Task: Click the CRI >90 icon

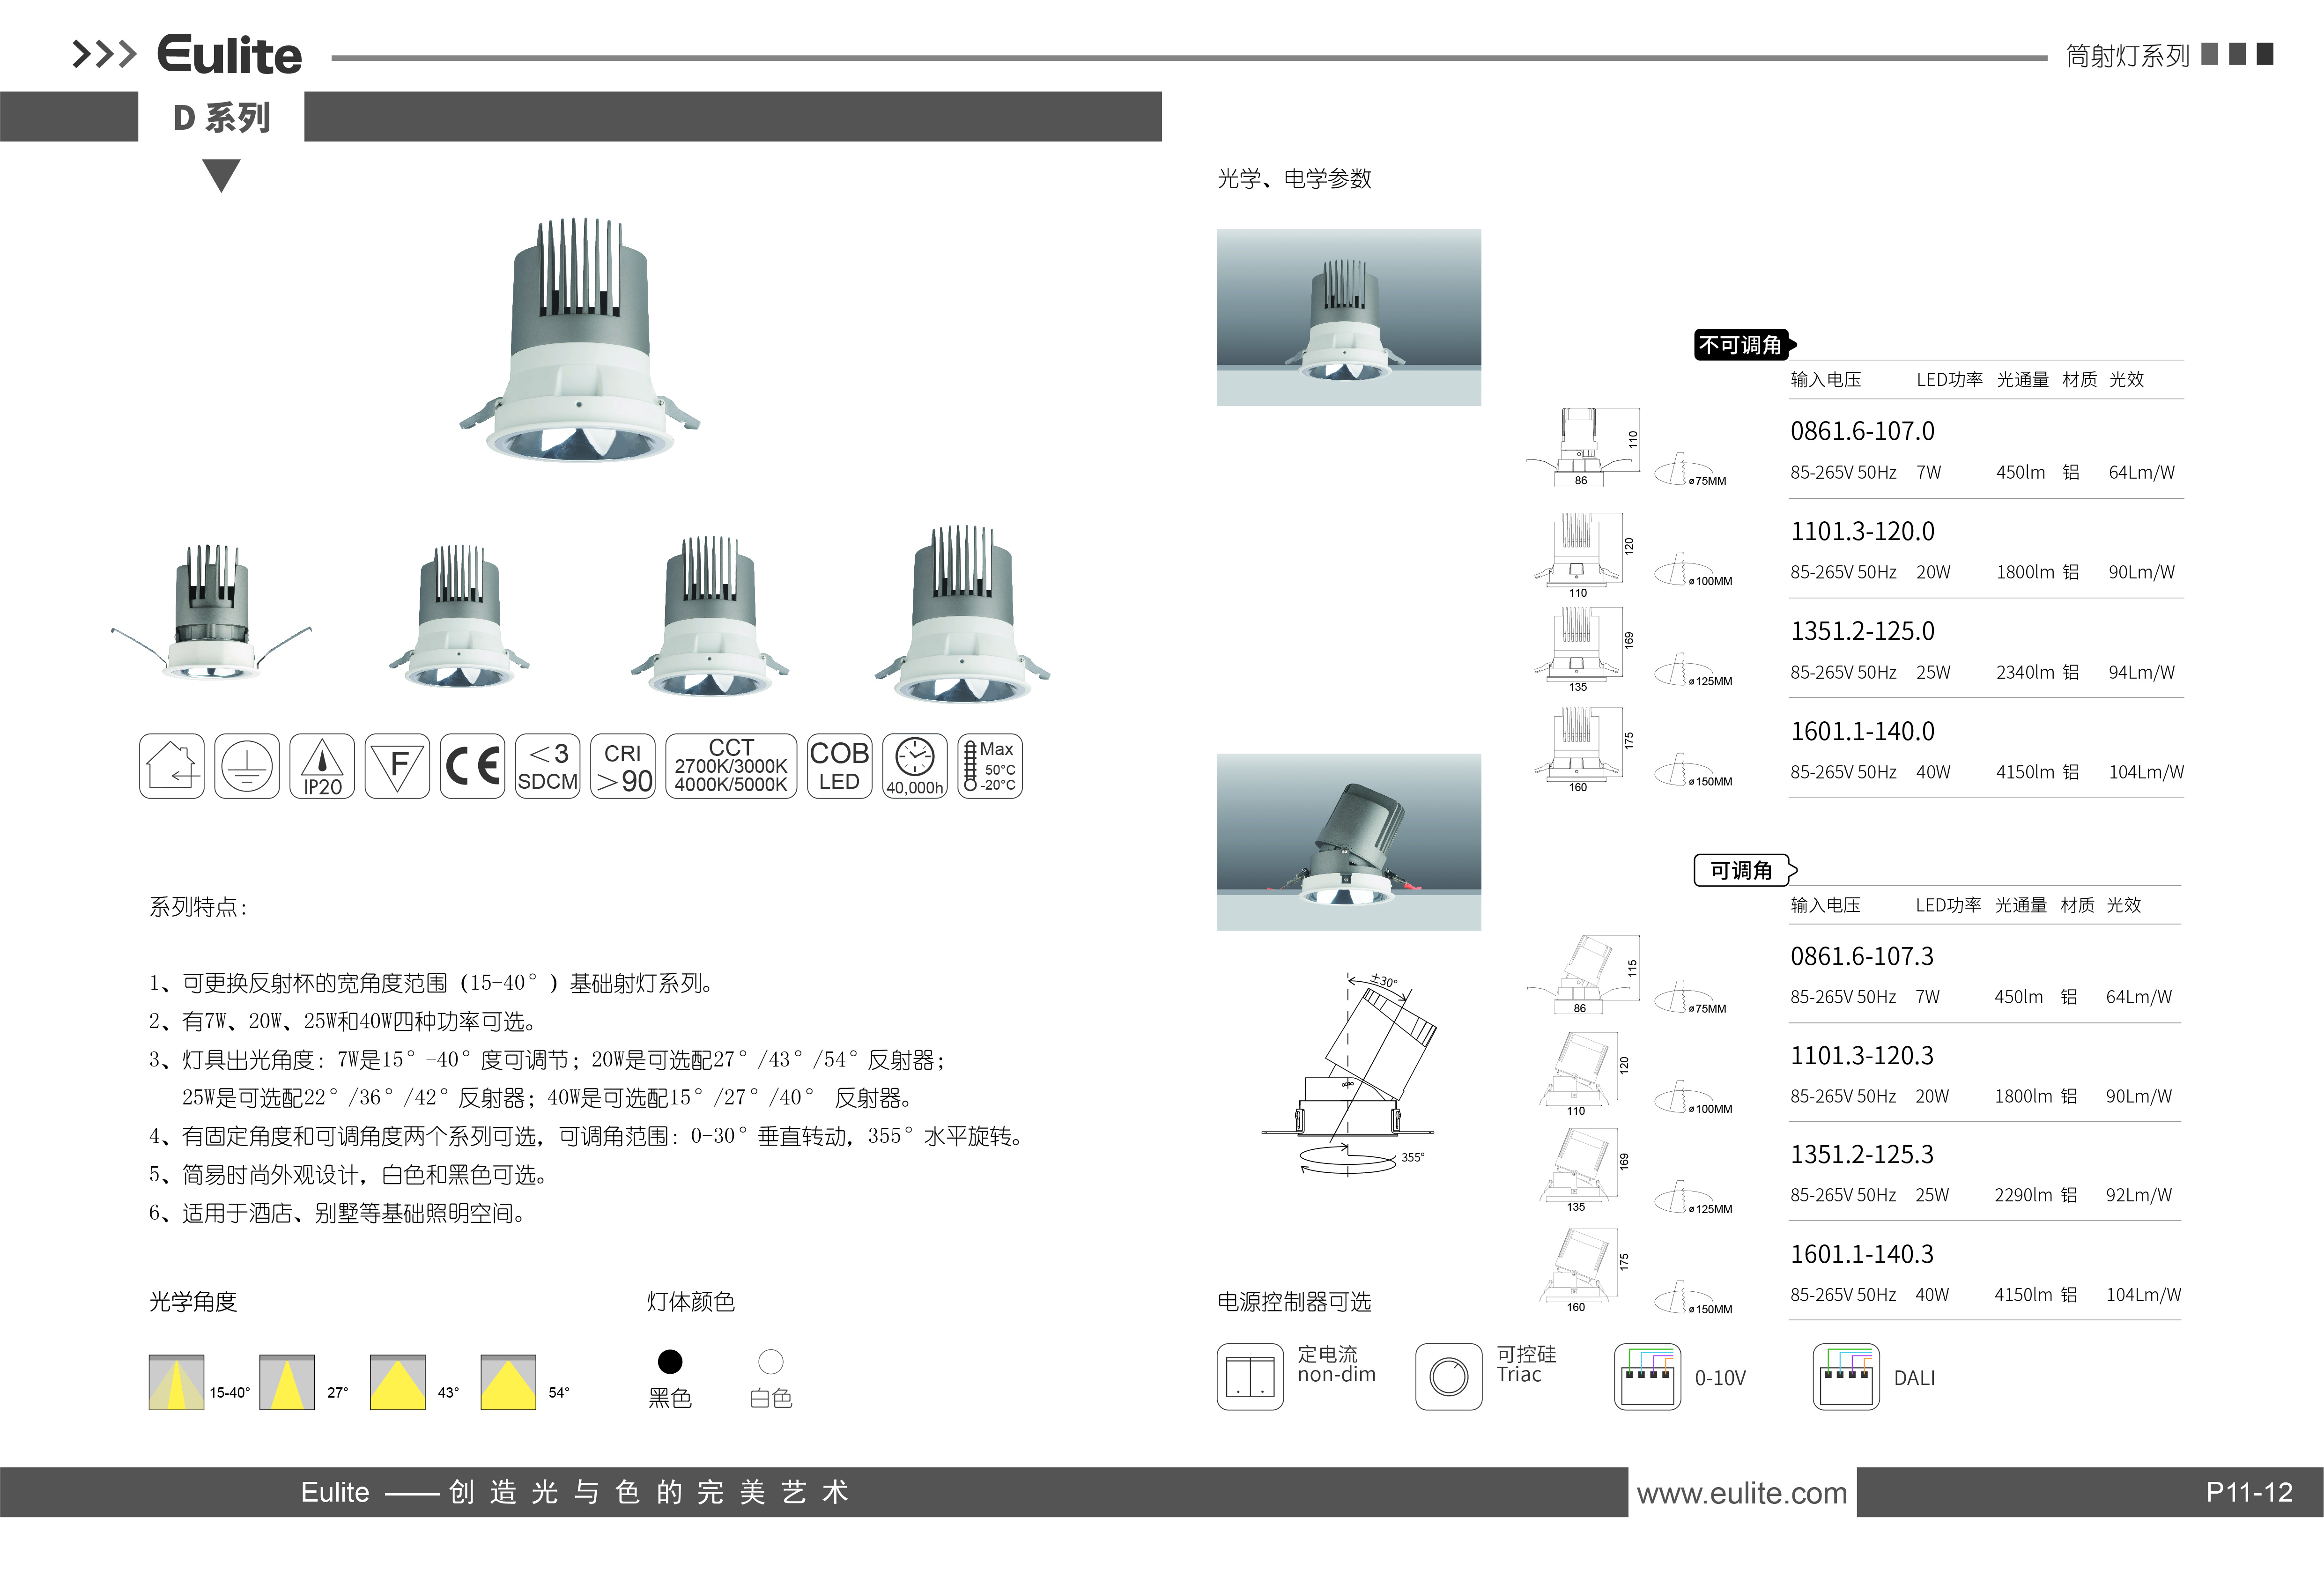Action: [623, 766]
